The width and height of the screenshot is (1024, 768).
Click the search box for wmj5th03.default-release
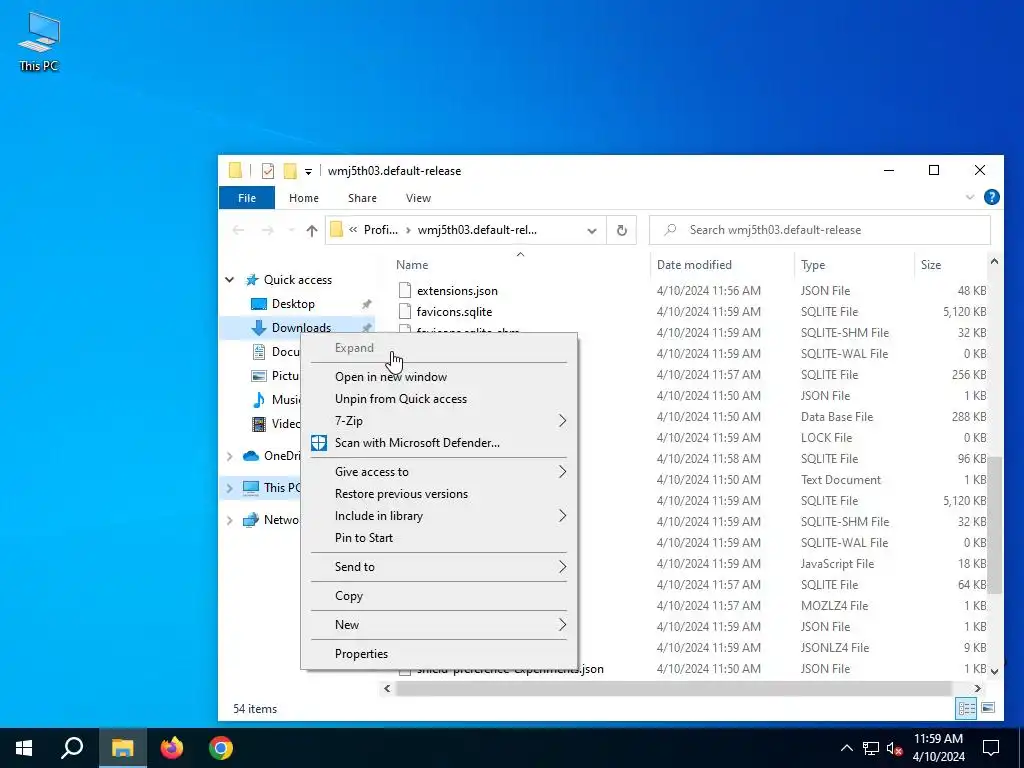coord(820,230)
